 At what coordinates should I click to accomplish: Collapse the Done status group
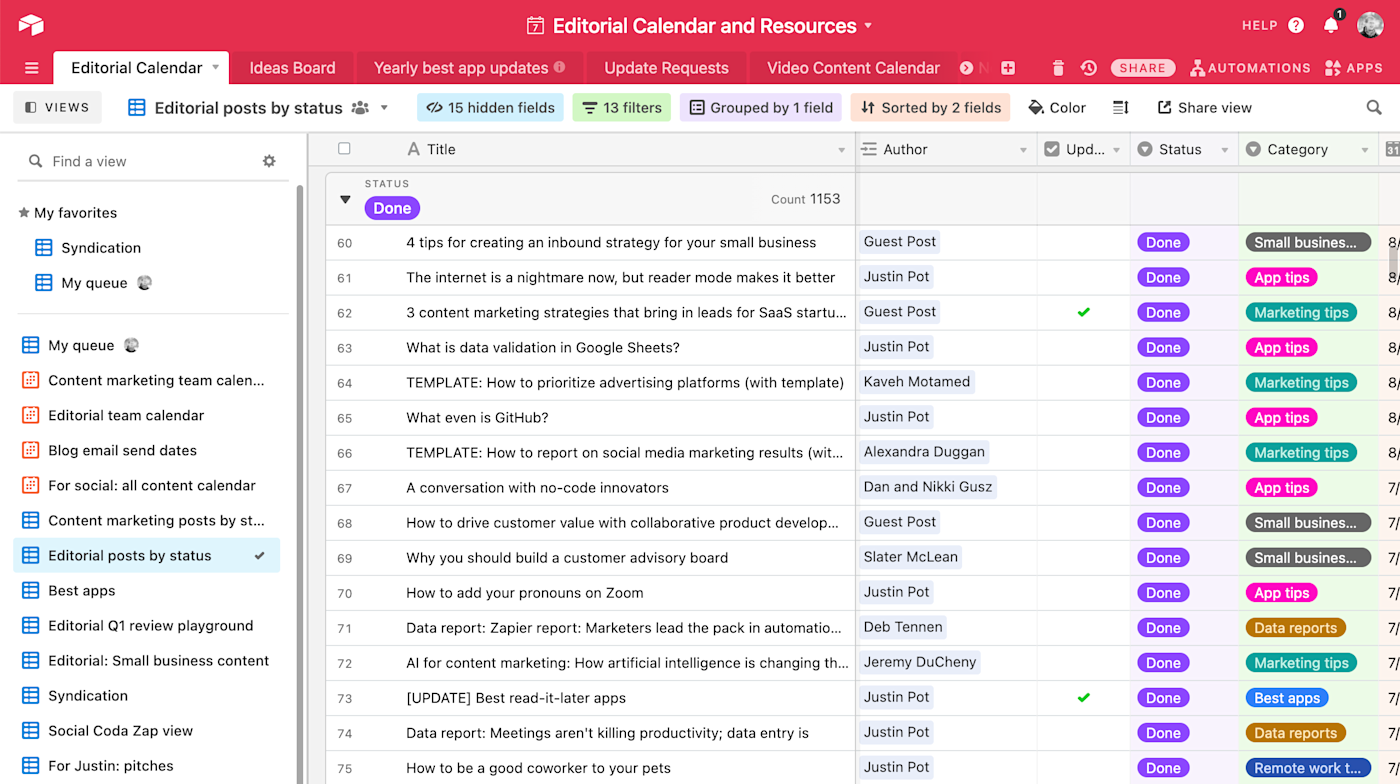click(345, 199)
